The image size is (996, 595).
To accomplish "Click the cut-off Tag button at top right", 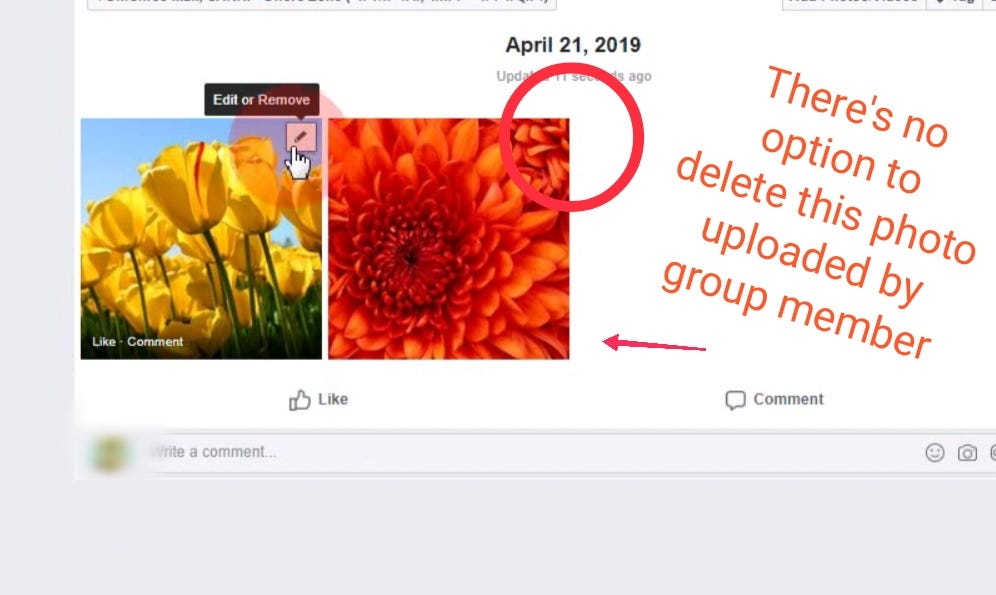I will (x=956, y=4).
